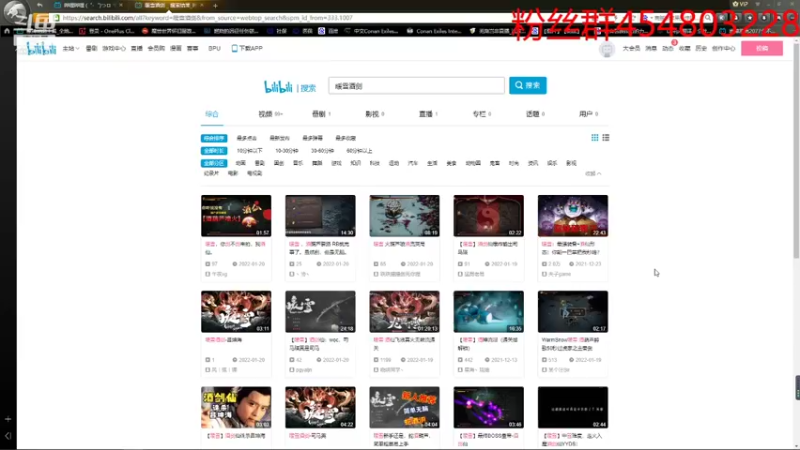
Task: Select 综合排序 sort option
Action: [214, 138]
